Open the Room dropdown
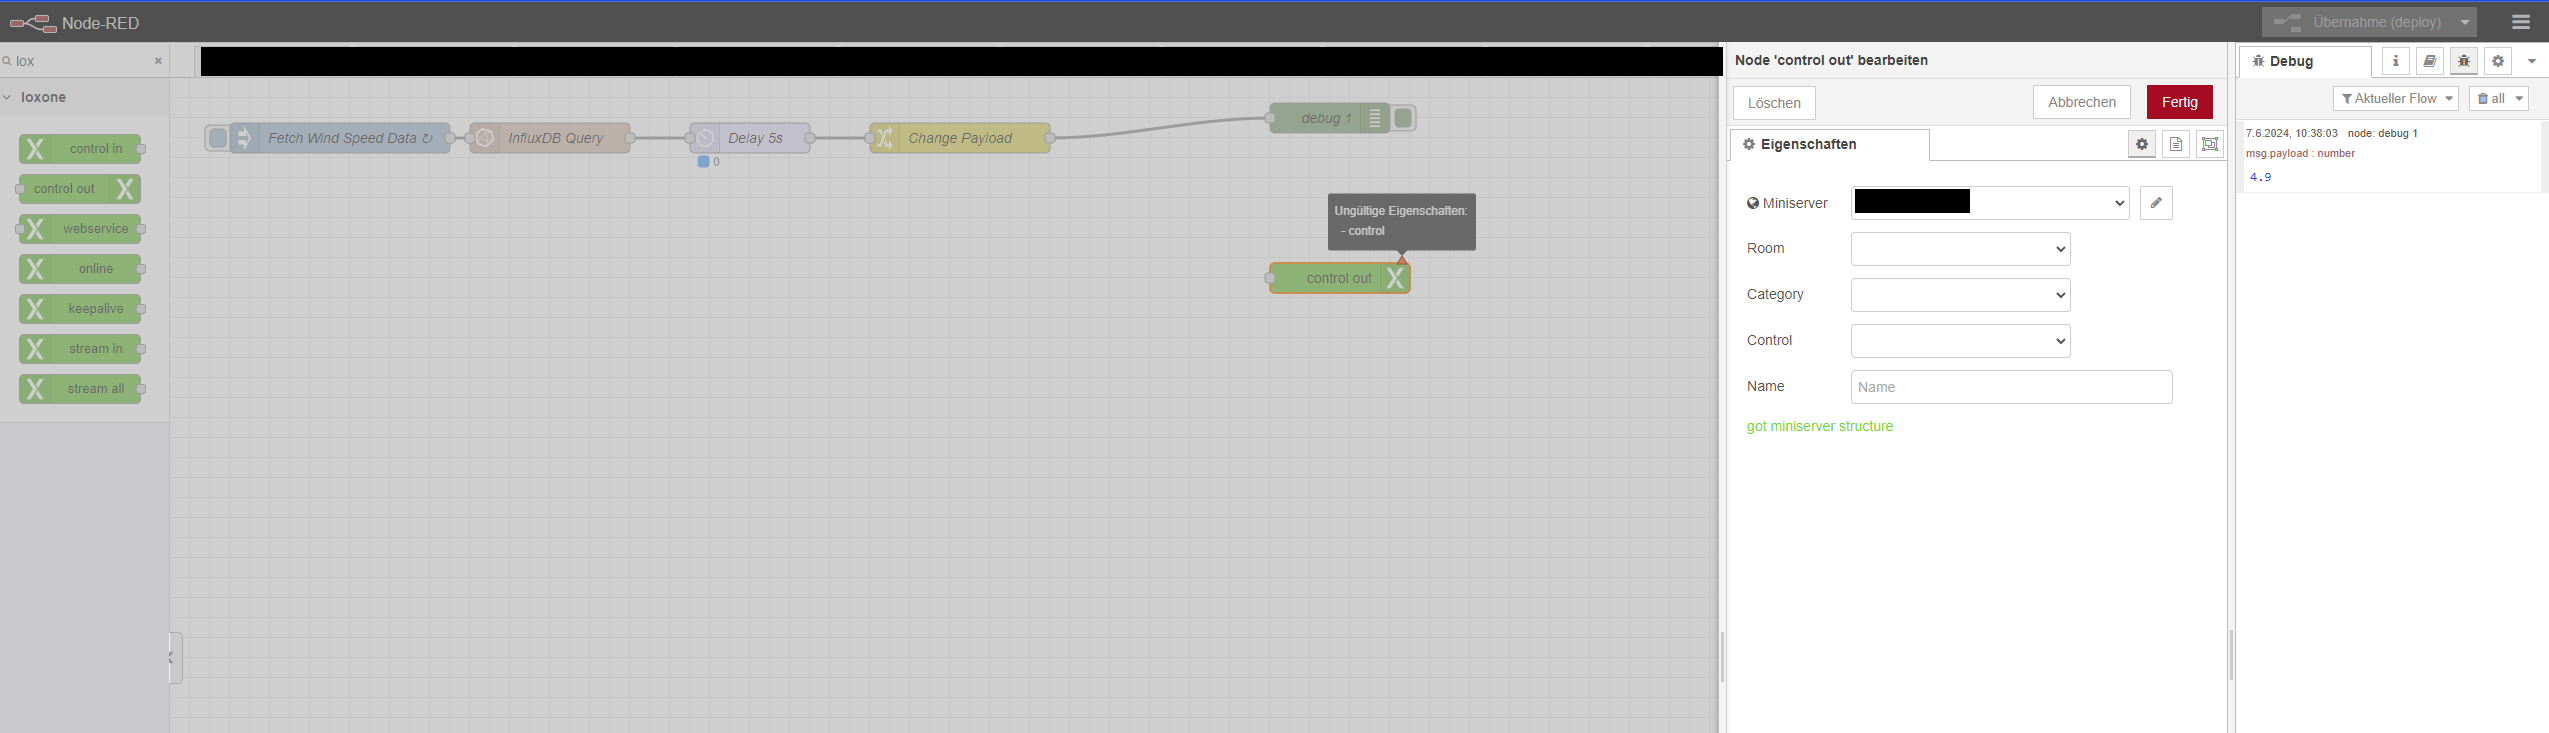 1960,249
